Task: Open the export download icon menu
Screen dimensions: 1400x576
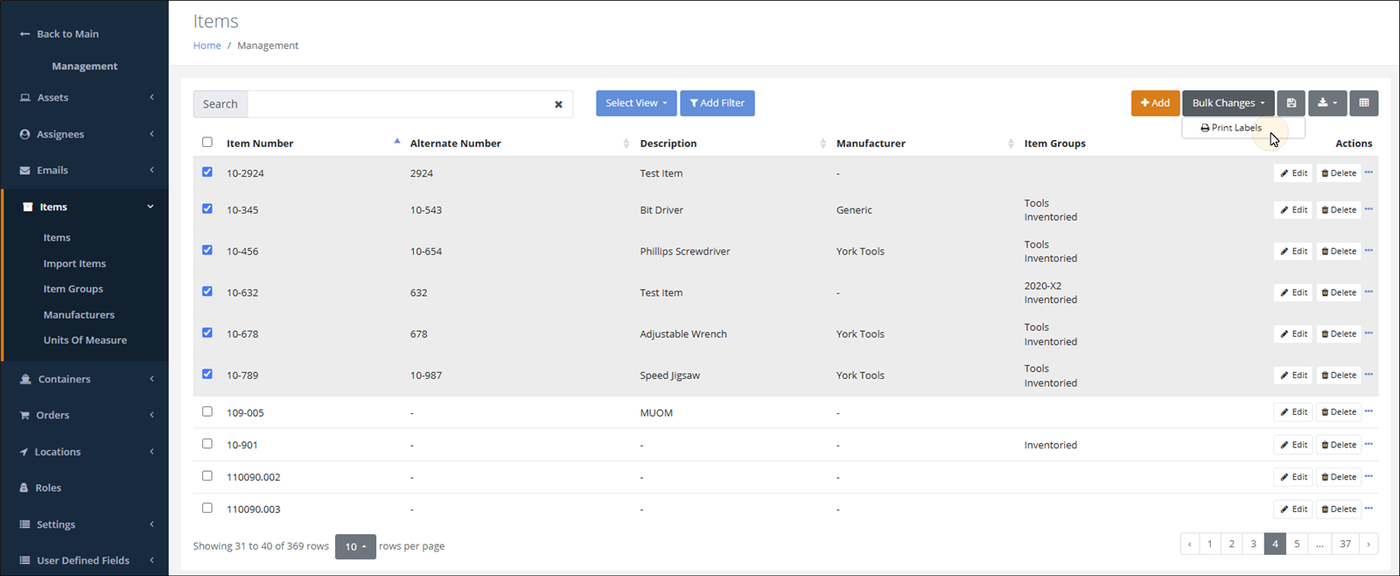Action: 1327,103
